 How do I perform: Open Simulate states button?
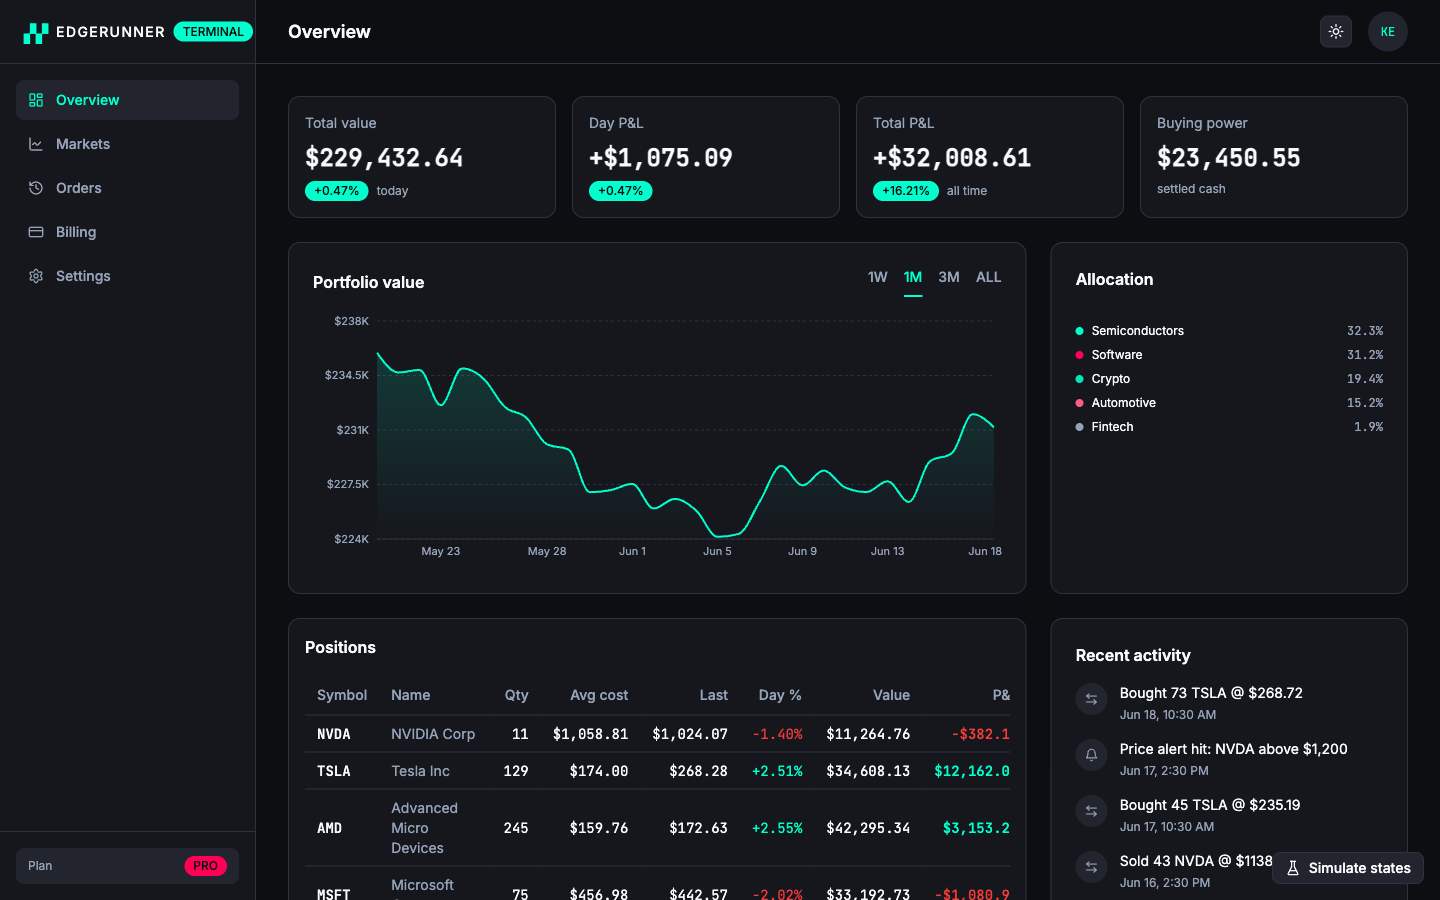pos(1348,868)
